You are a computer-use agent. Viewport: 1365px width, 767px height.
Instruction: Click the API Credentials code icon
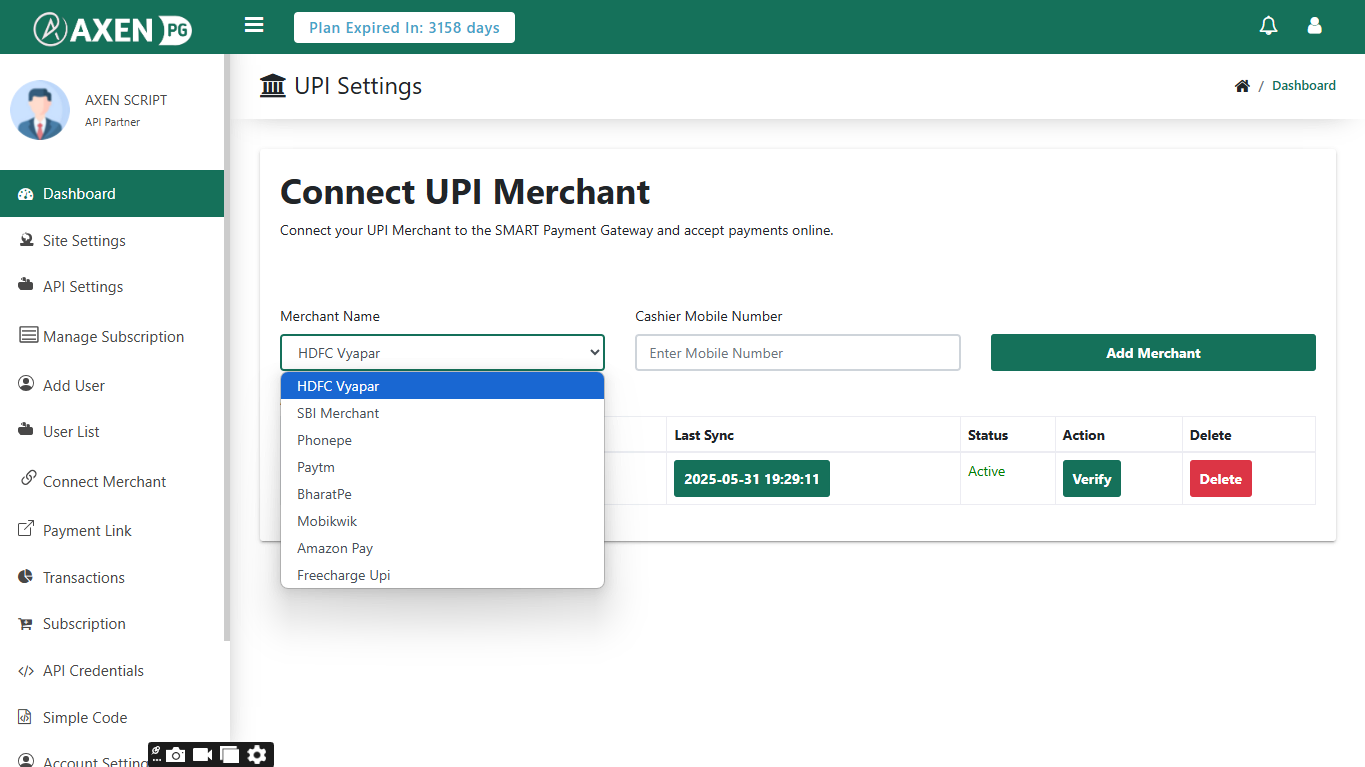pyautogui.click(x=27, y=671)
